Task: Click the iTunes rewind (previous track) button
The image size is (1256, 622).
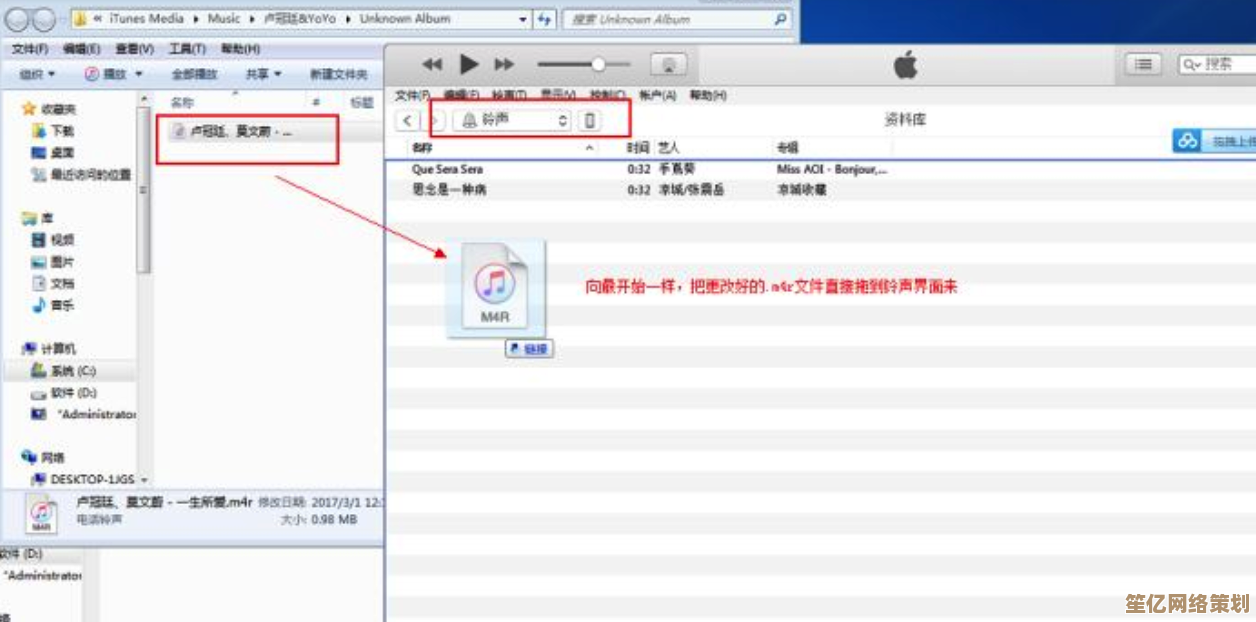Action: (x=432, y=65)
